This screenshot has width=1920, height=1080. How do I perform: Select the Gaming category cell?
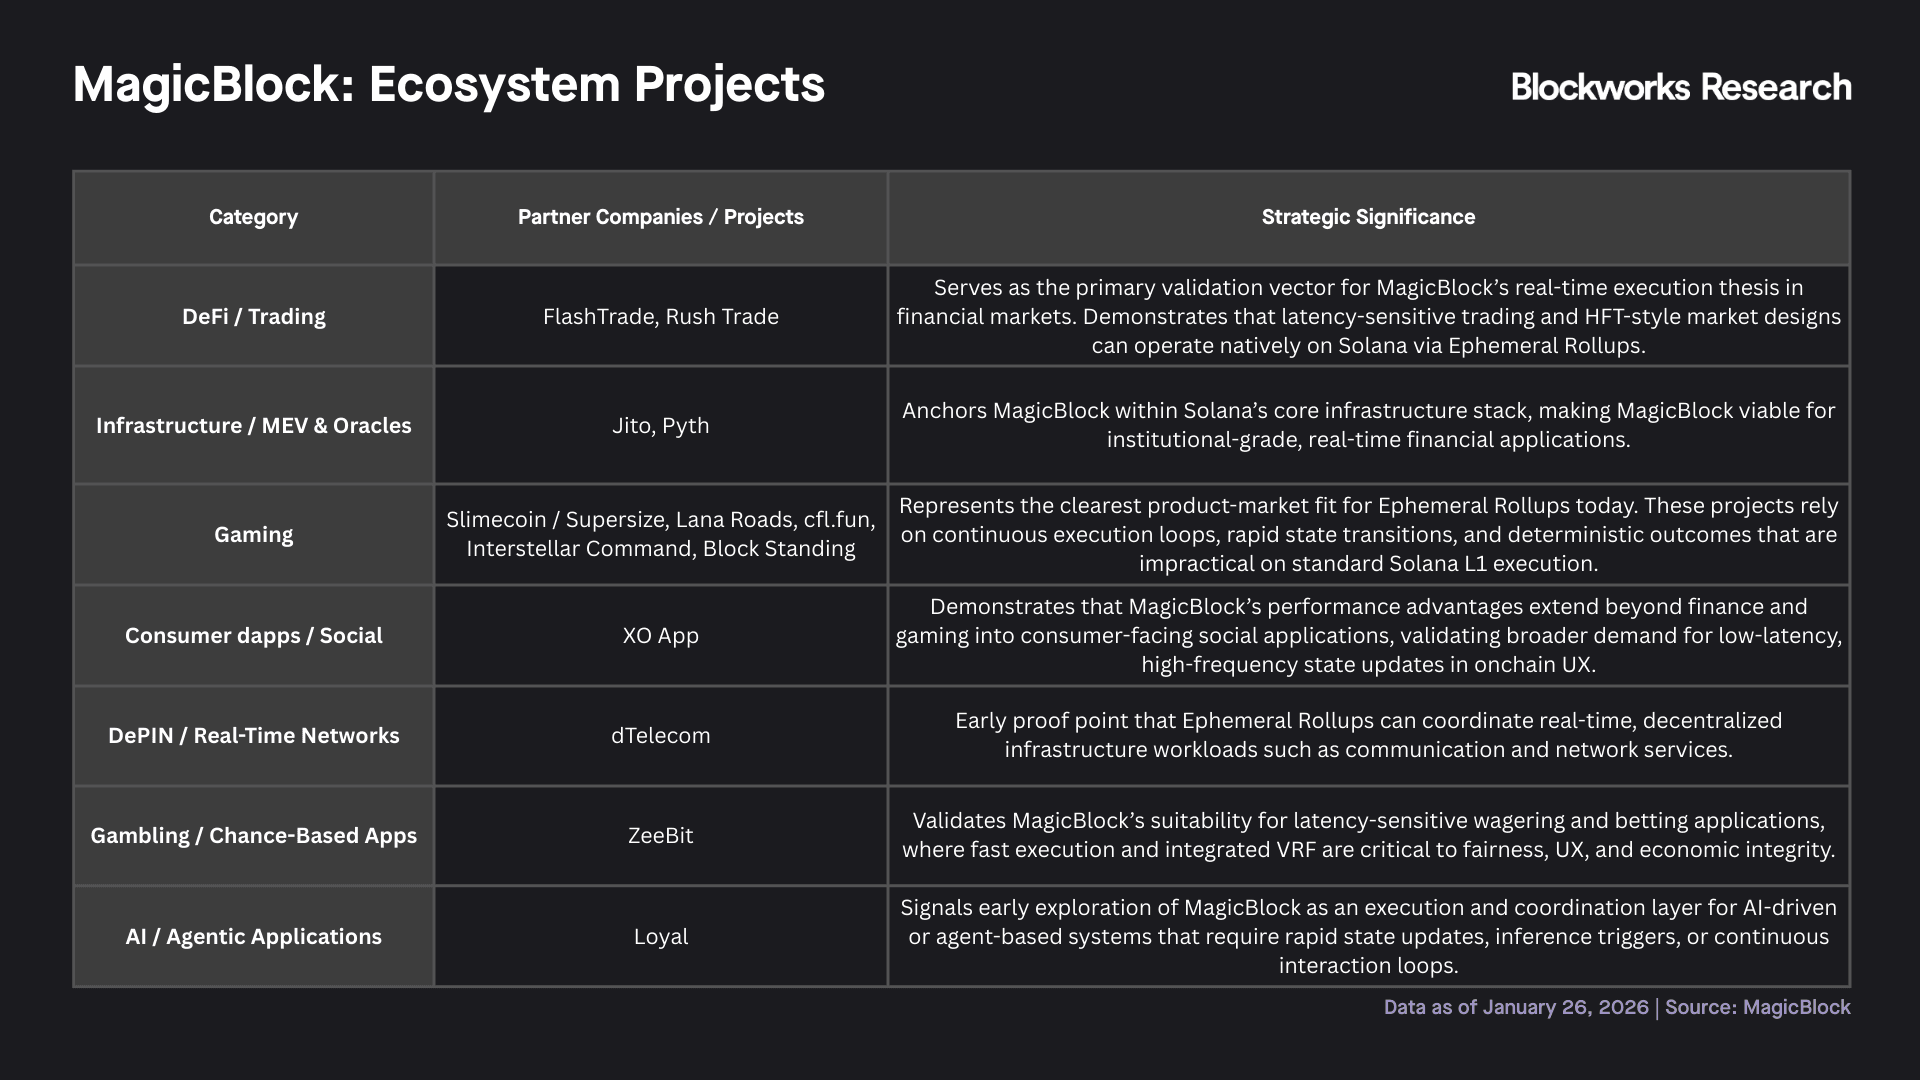(x=254, y=534)
